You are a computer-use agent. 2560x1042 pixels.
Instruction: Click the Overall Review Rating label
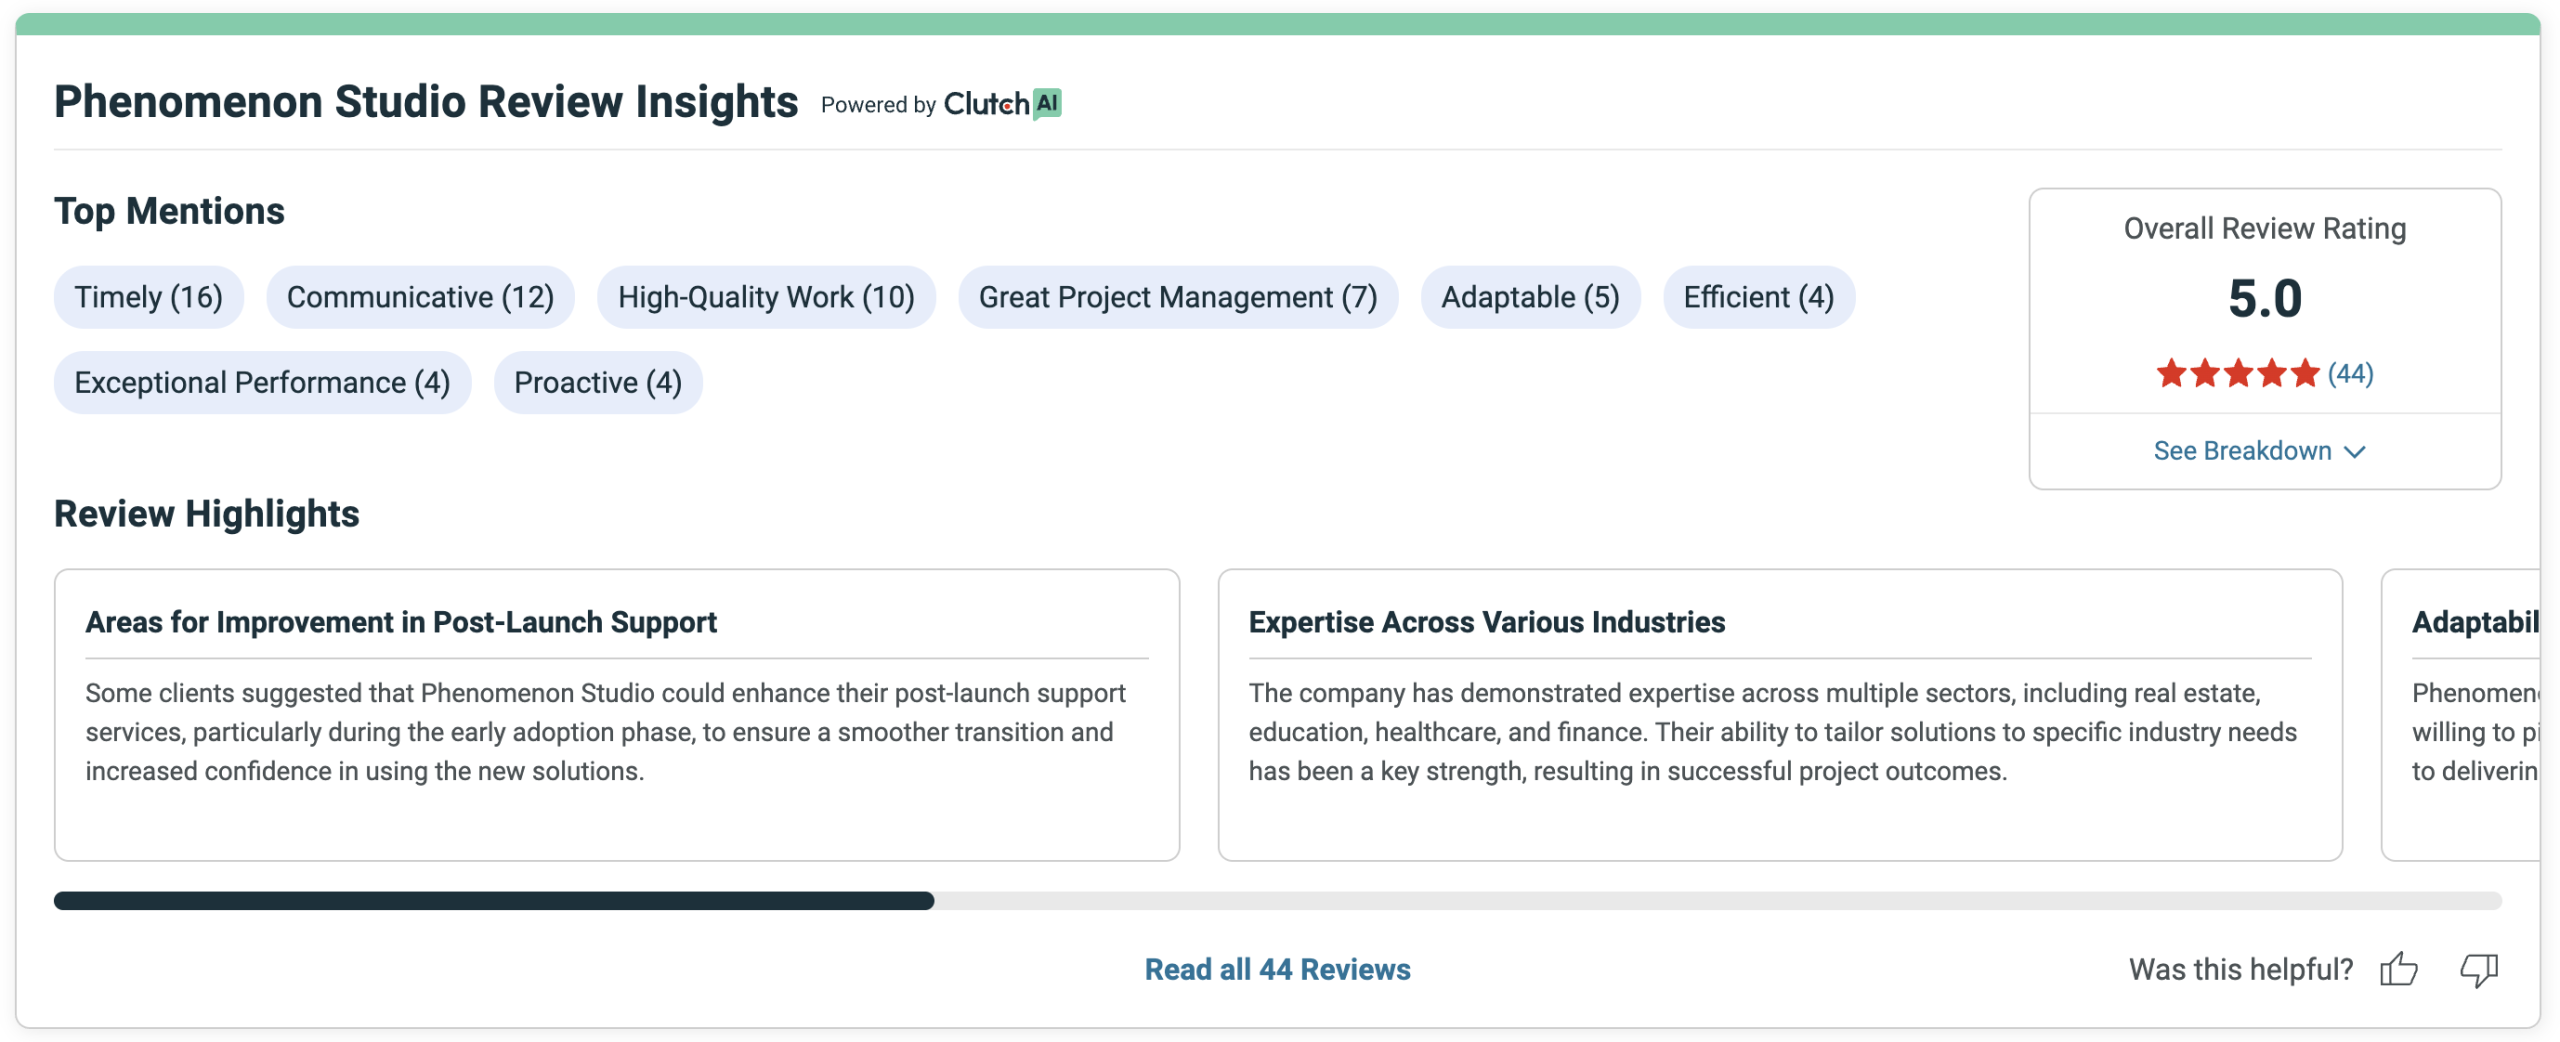pos(2265,228)
